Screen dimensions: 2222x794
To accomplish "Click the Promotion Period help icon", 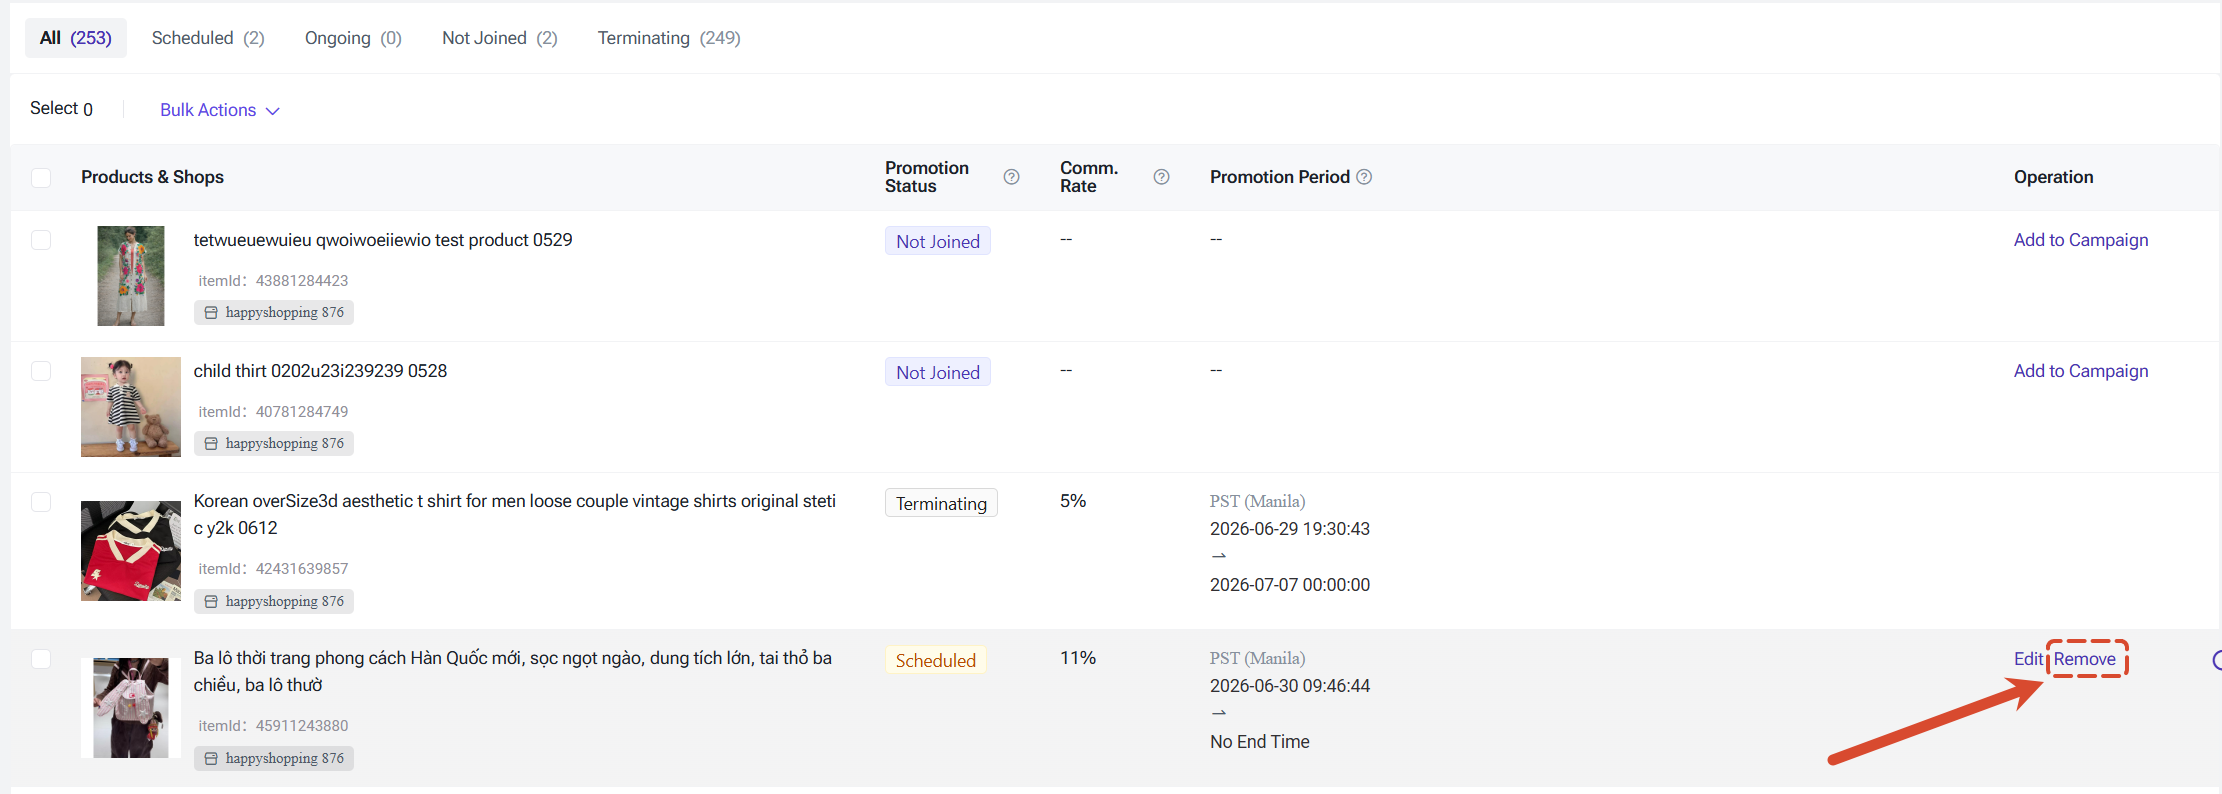I will click(1364, 177).
